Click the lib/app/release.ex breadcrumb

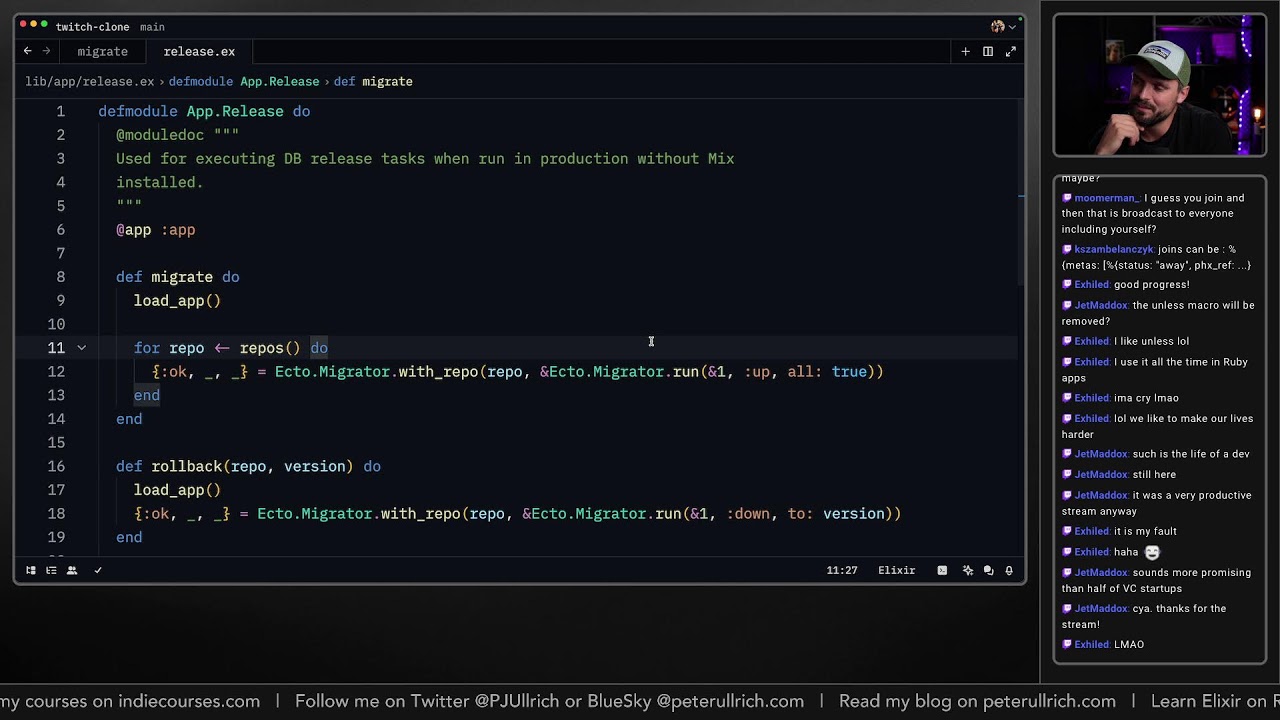tap(90, 81)
